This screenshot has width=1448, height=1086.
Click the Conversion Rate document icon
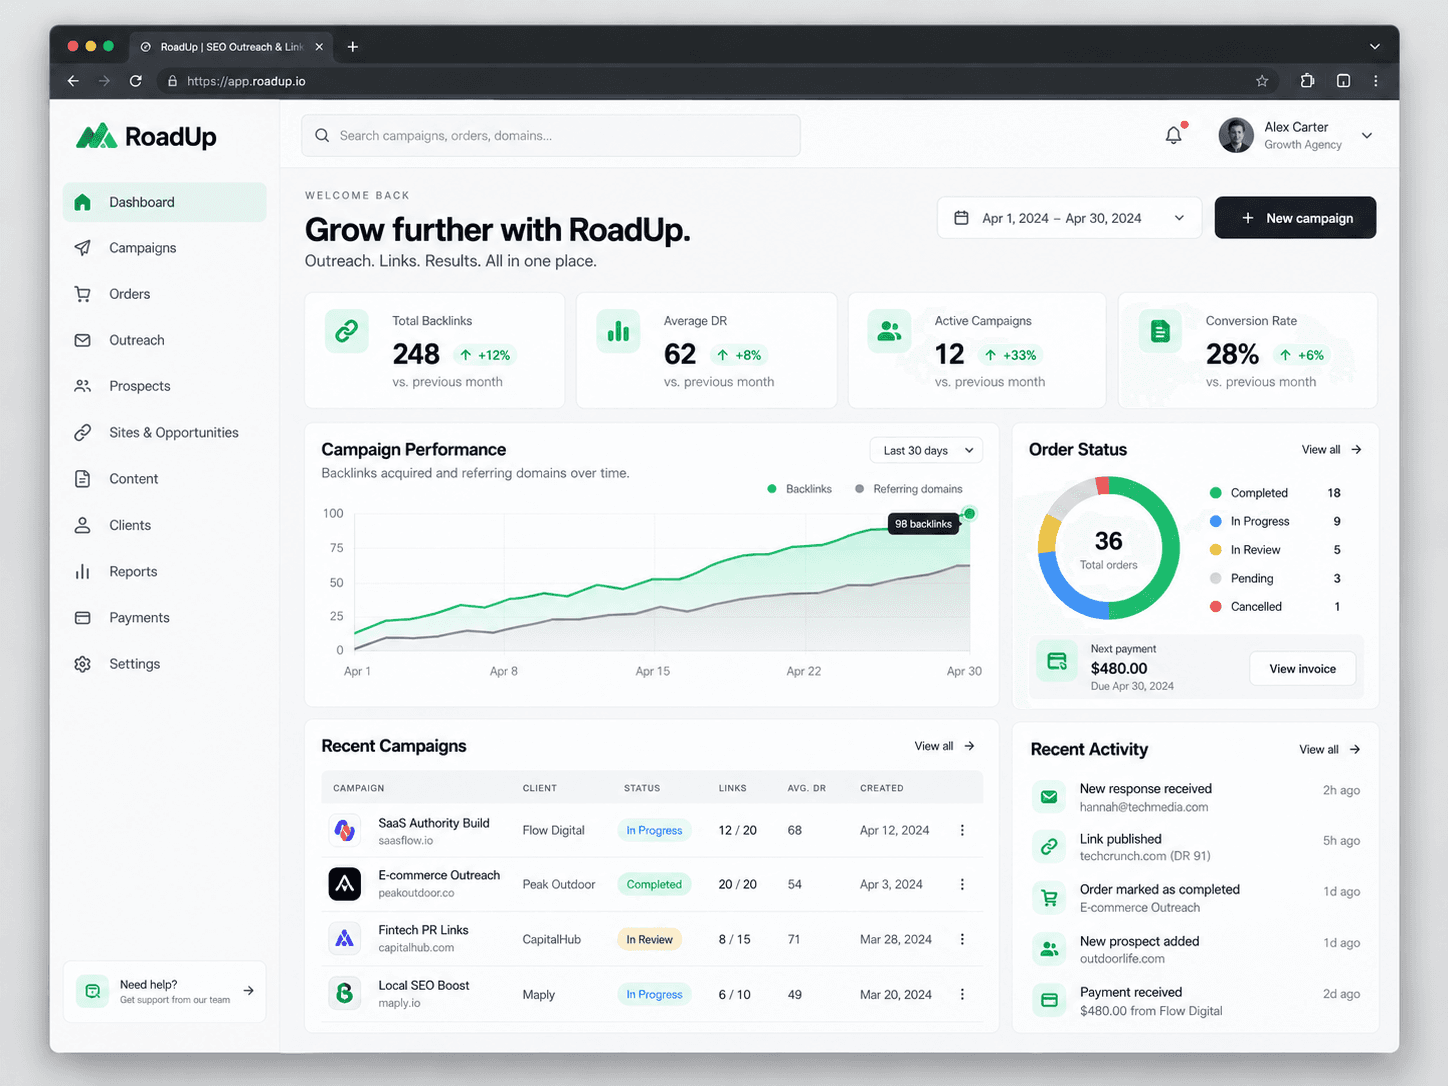(1160, 331)
